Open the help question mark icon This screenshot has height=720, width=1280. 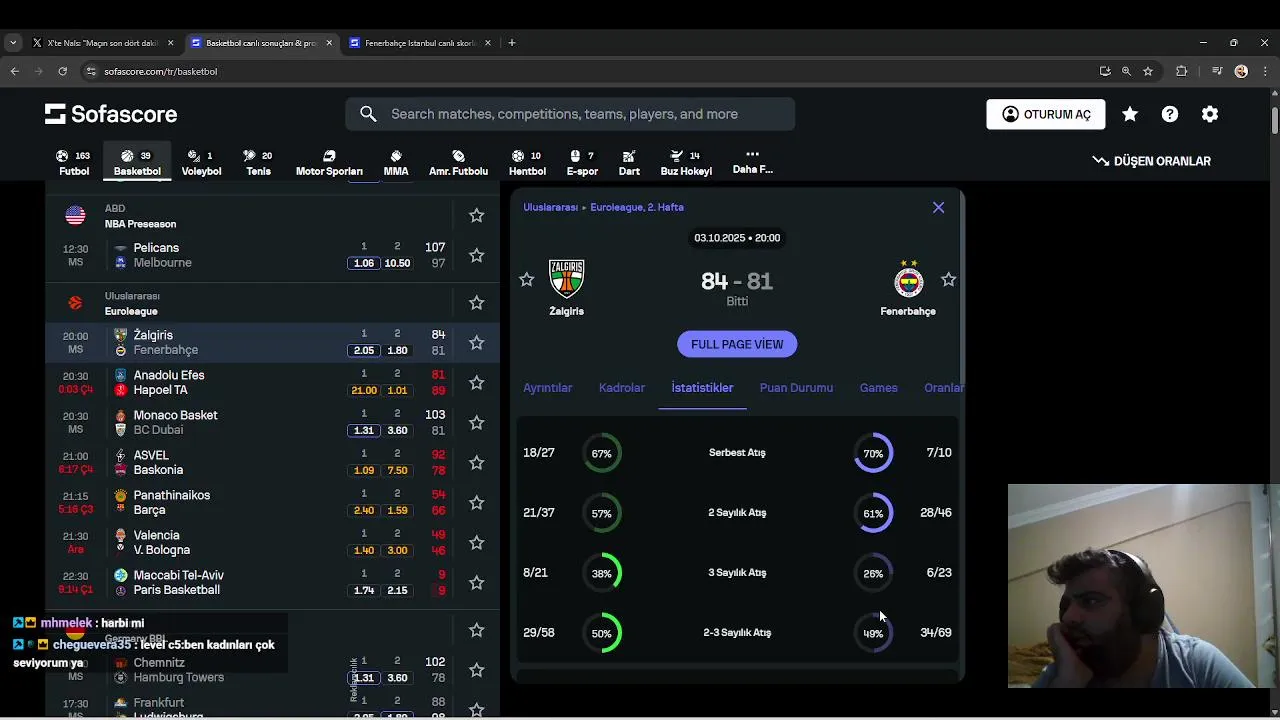[1170, 114]
